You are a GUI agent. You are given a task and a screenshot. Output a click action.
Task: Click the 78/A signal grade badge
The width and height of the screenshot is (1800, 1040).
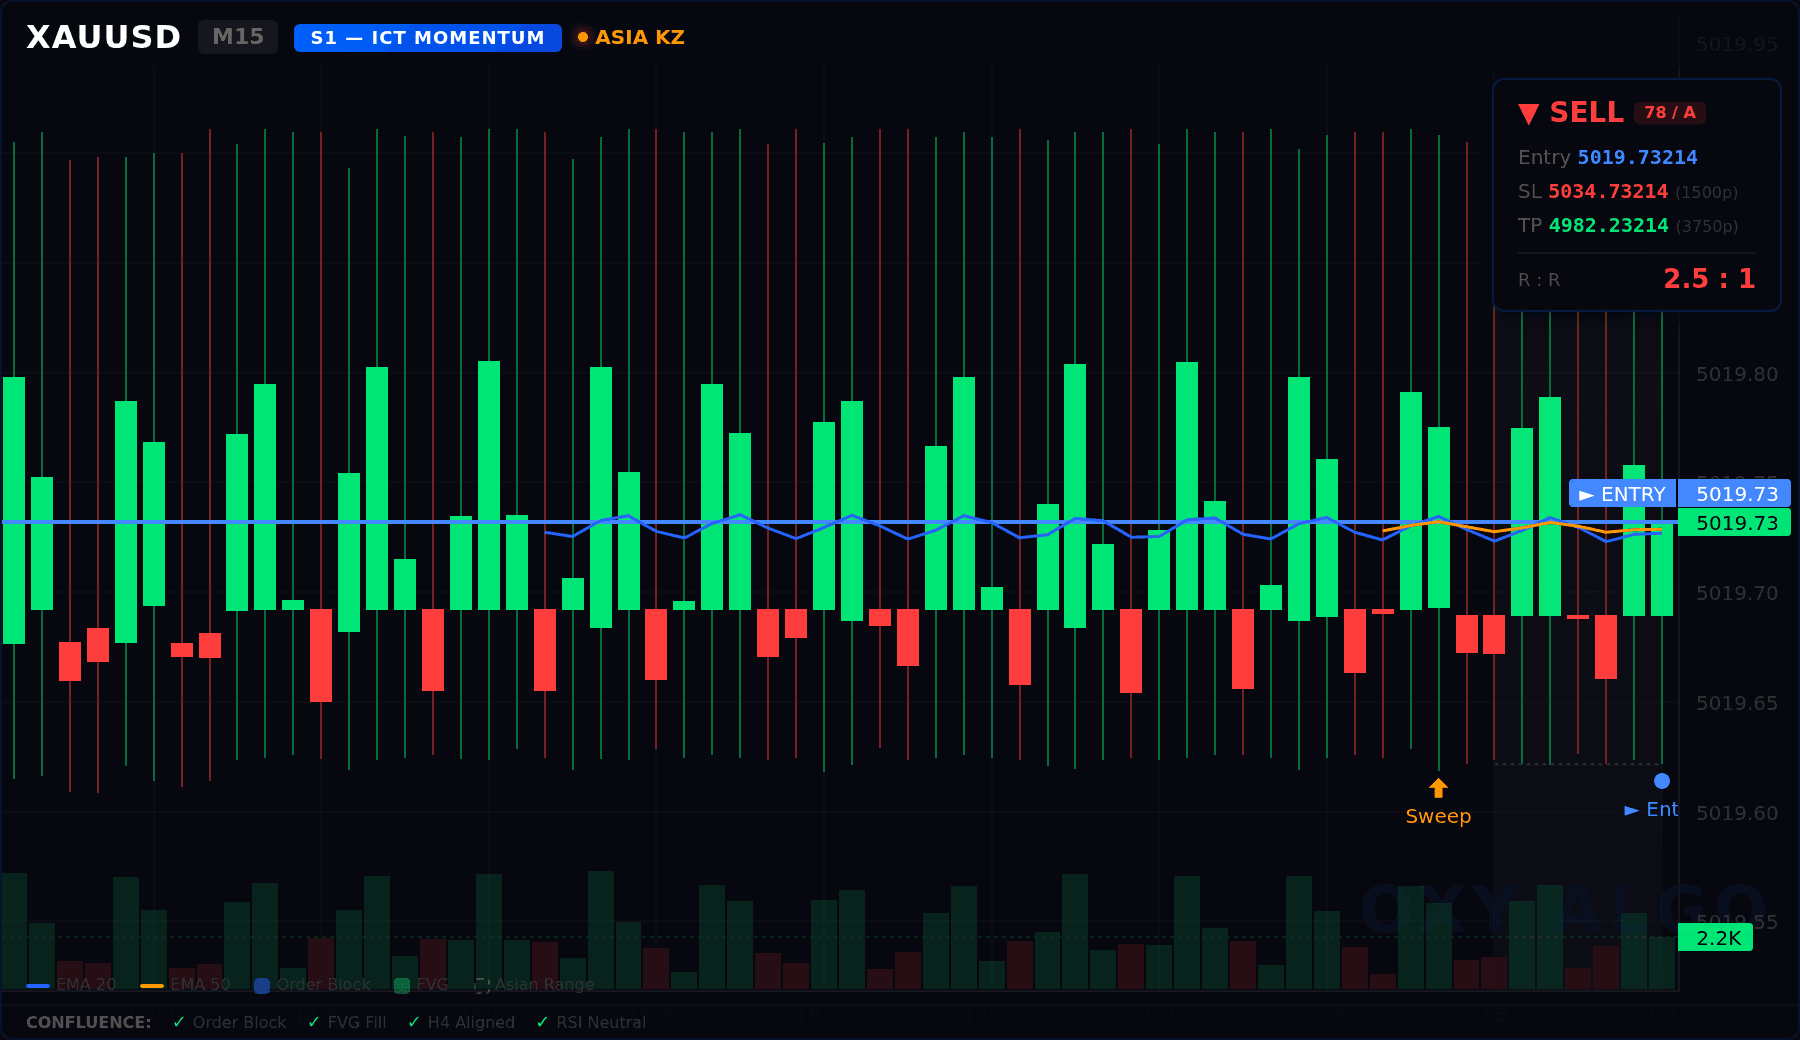click(x=1669, y=113)
